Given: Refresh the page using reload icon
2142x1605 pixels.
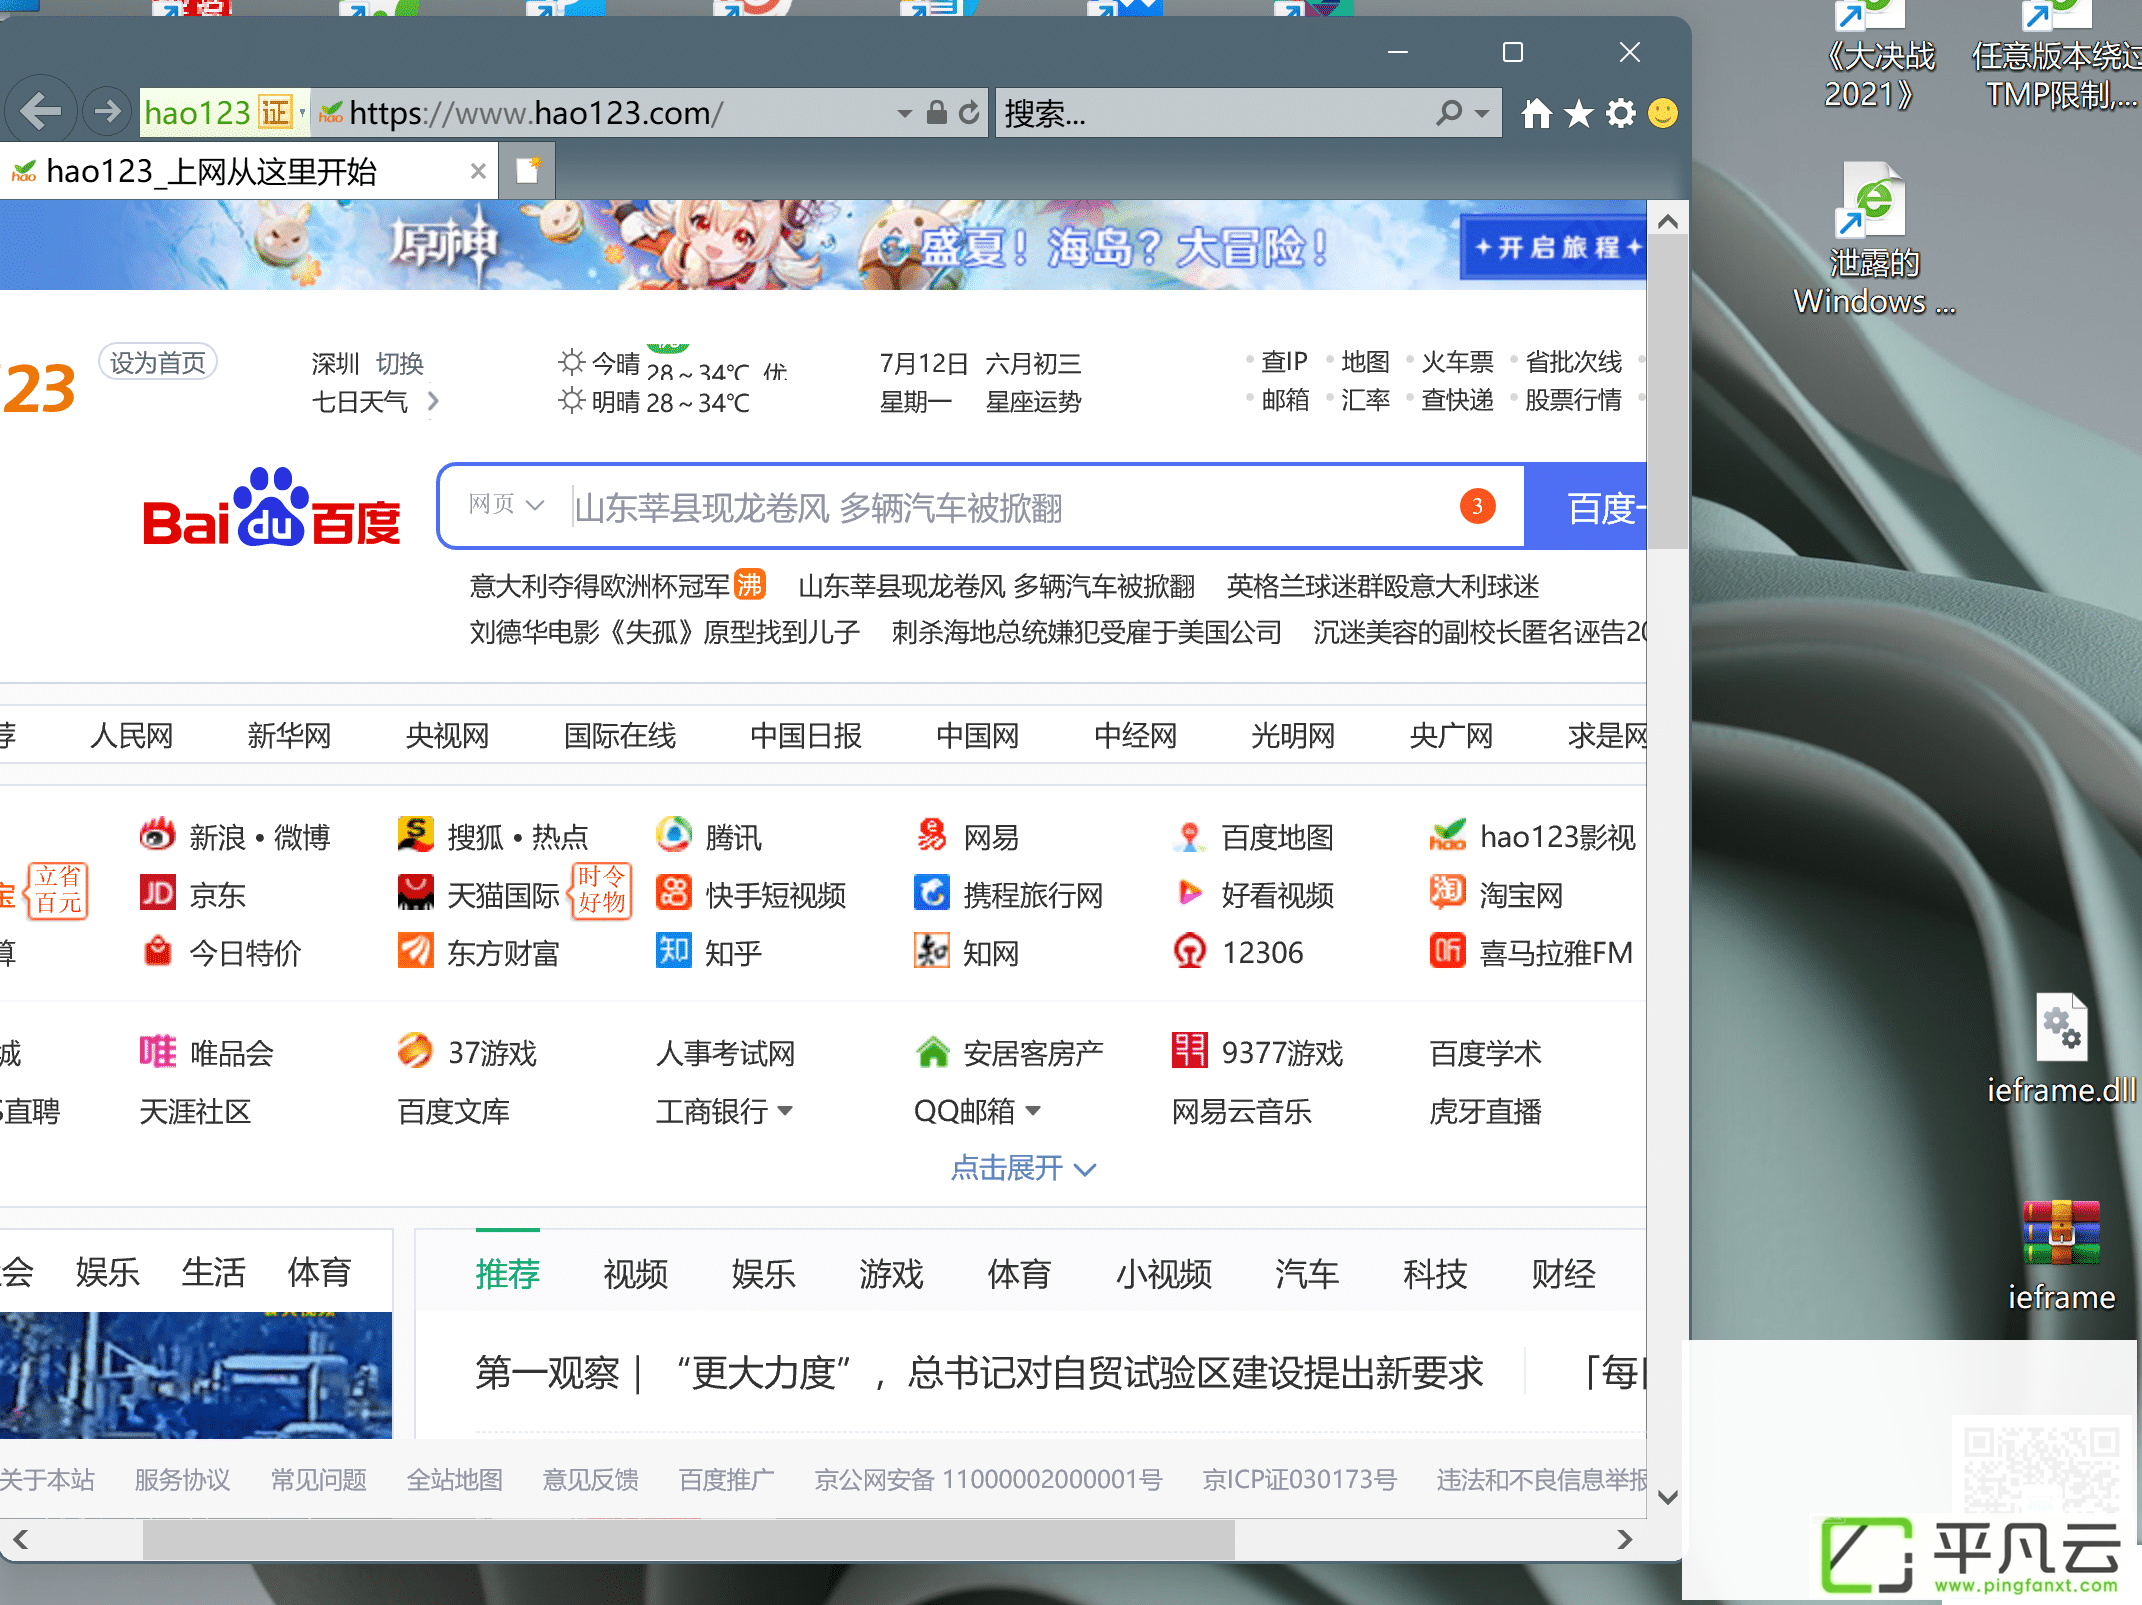Looking at the screenshot, I should click(968, 113).
